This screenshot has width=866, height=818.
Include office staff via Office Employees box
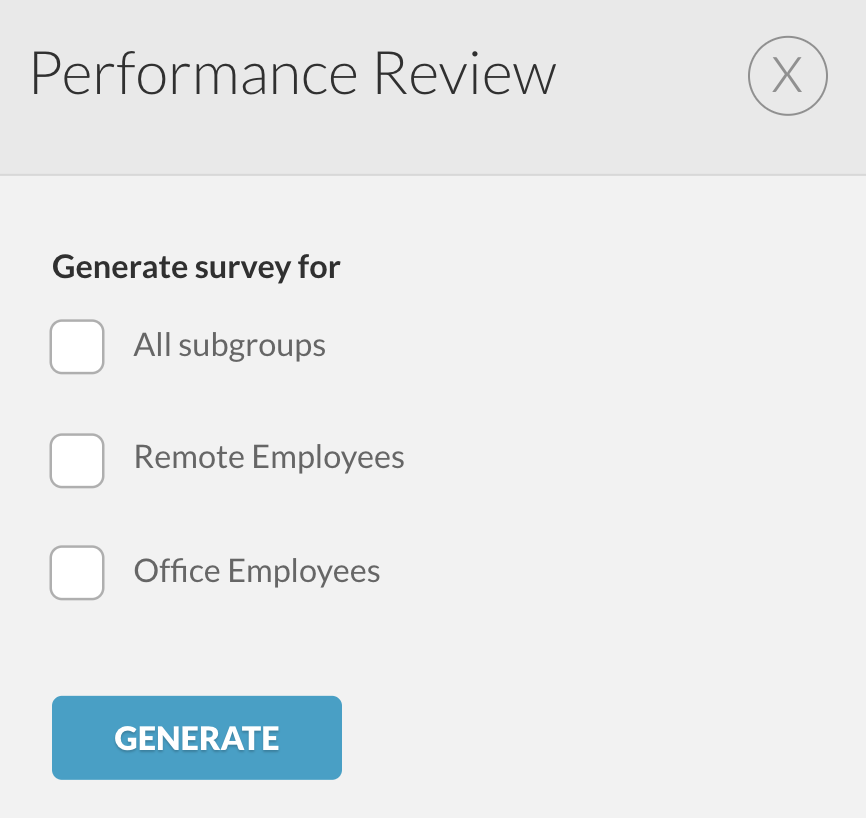(x=77, y=573)
